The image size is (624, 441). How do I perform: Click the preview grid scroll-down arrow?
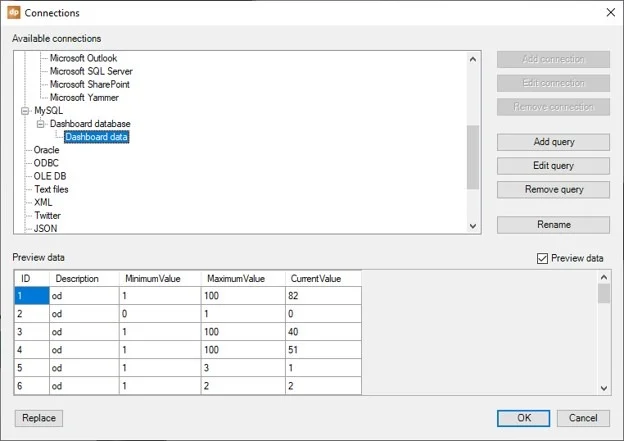604,388
